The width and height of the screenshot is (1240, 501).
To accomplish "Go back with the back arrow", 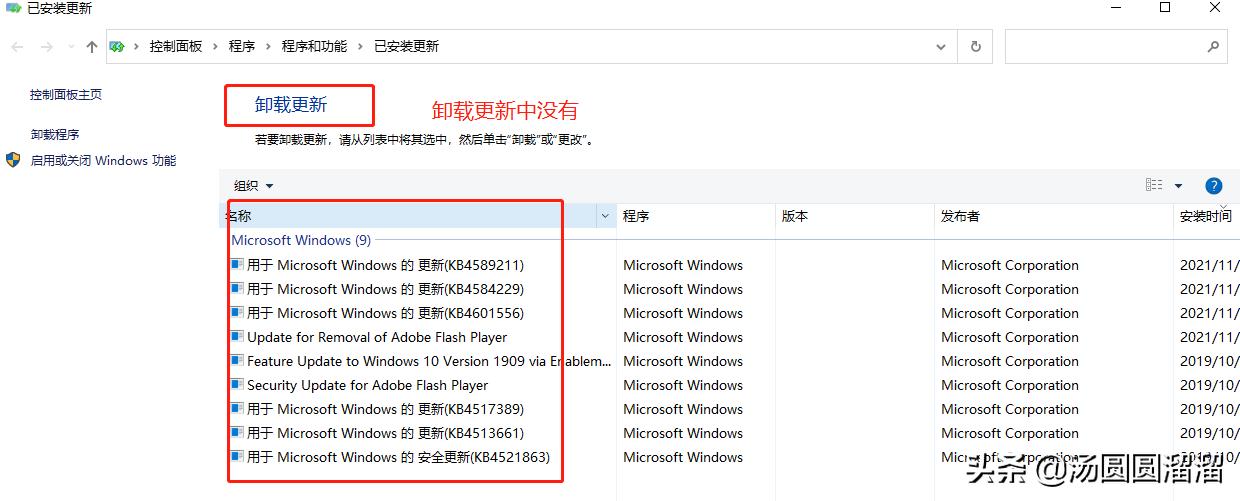I will coord(18,46).
